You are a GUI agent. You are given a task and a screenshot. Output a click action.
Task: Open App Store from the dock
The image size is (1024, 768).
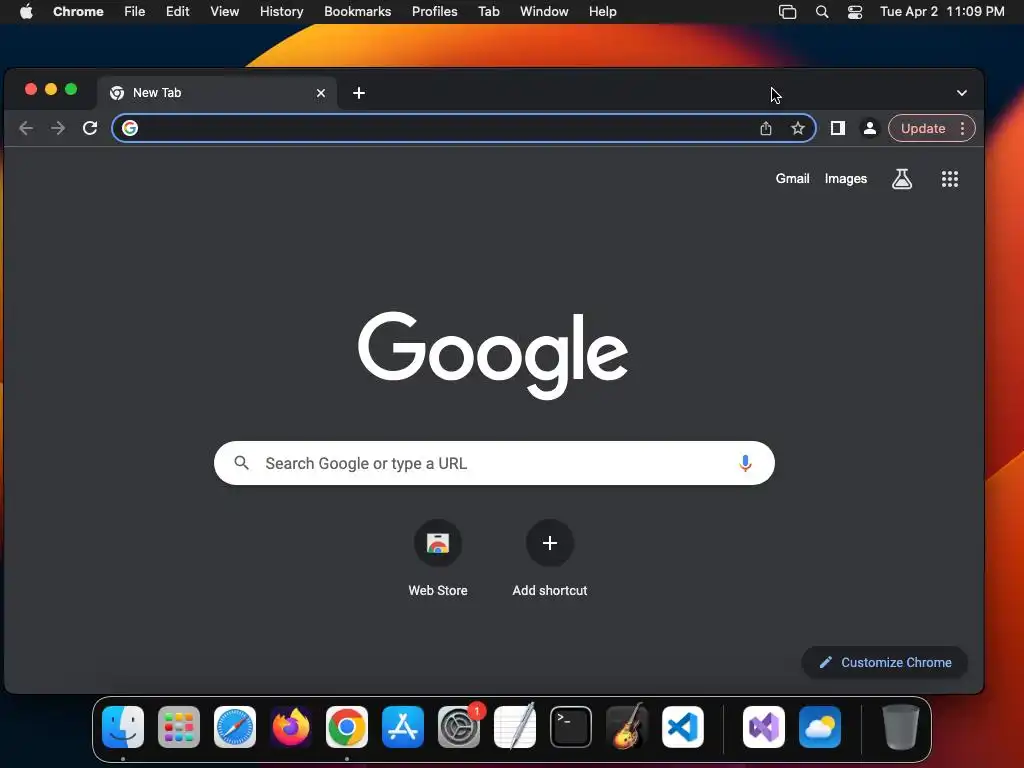point(403,727)
